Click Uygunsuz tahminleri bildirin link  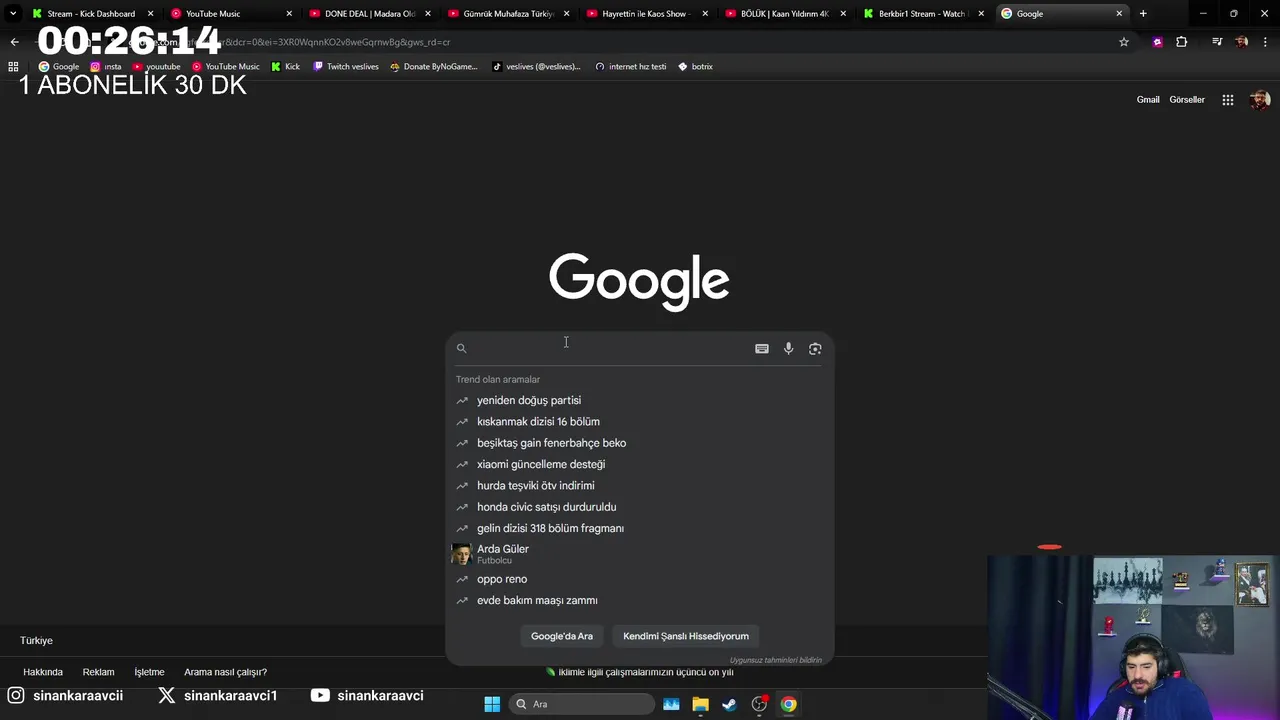(x=776, y=660)
